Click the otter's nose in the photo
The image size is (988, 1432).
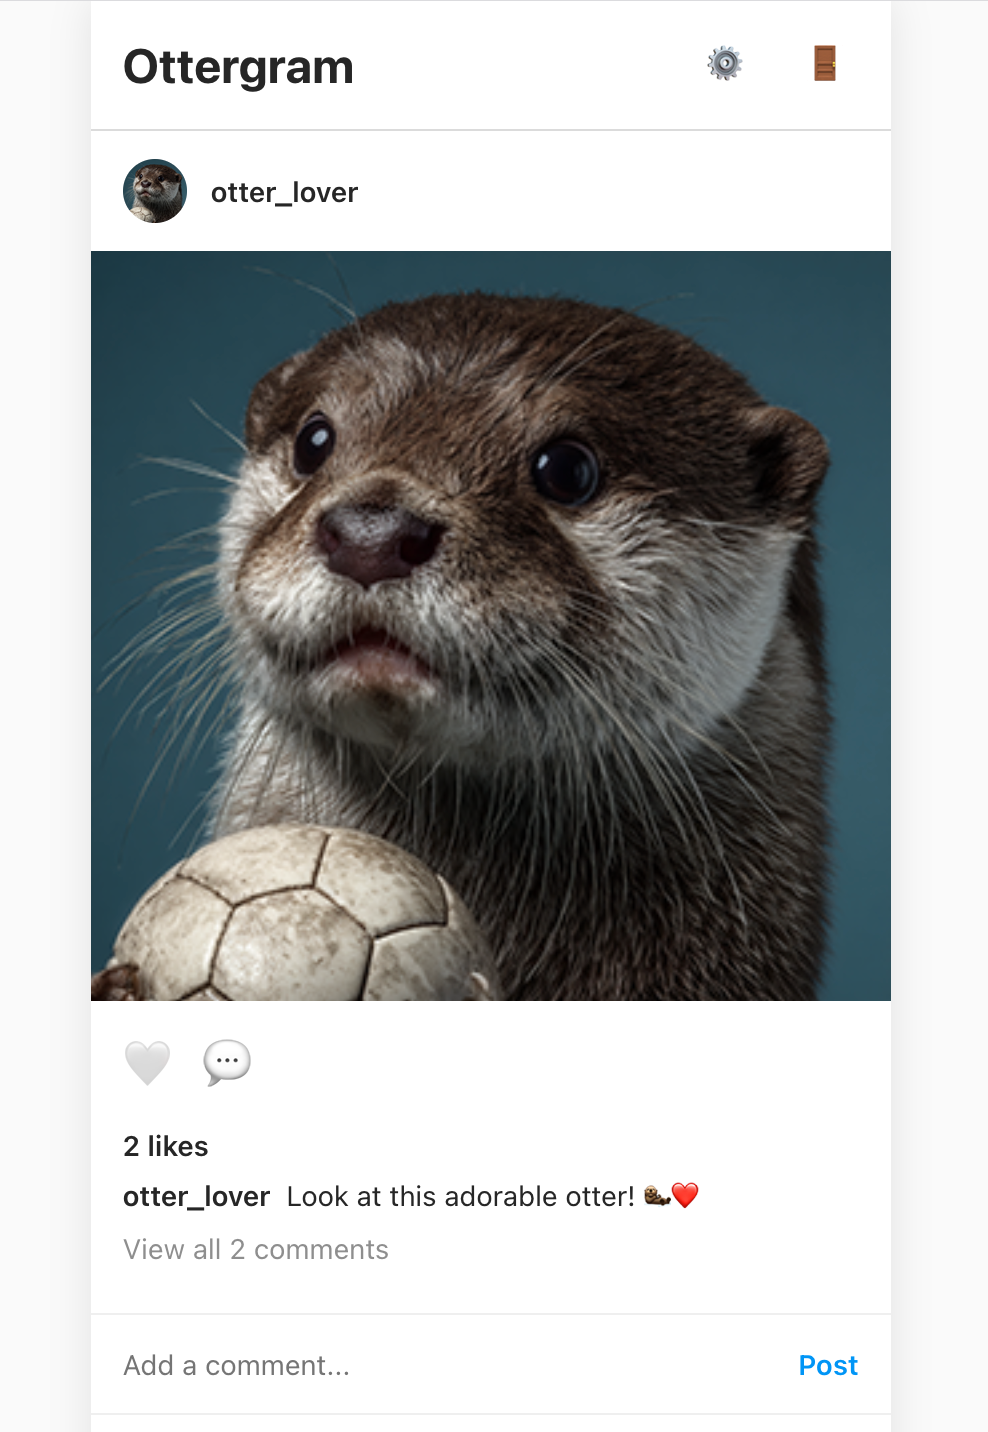[378, 543]
